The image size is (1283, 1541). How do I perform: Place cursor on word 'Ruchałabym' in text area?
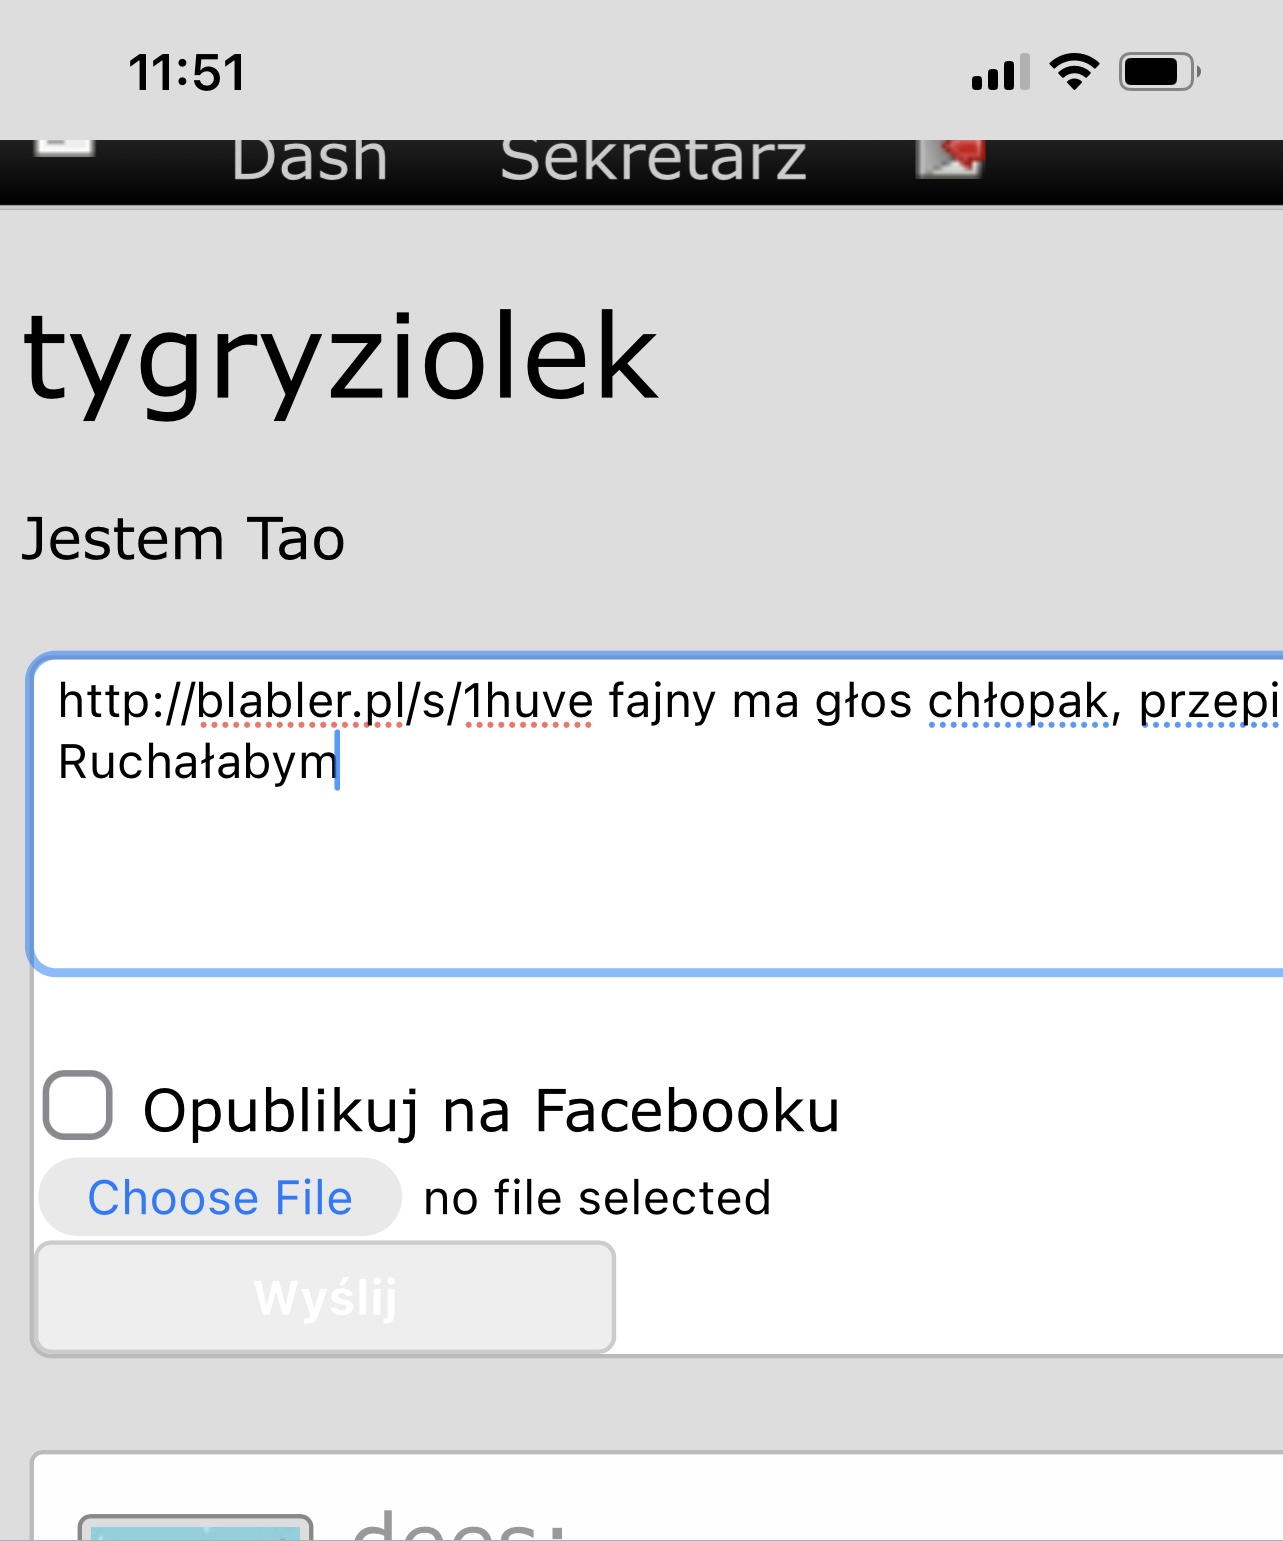[198, 763]
